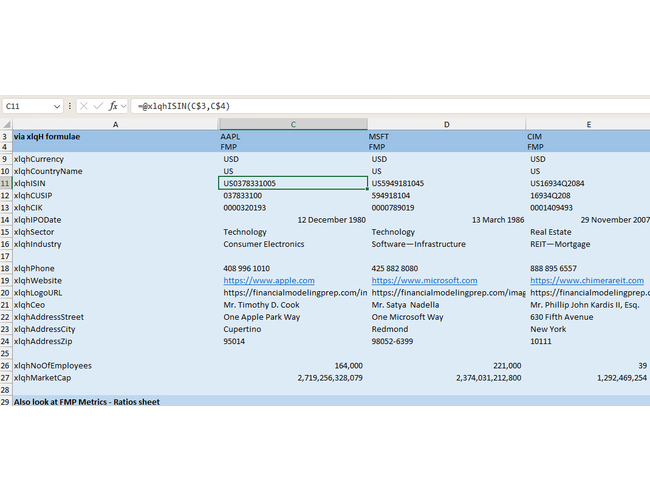Select the xlqhCeo label cell
Image resolution: width=650 pixels, height=500 pixels.
[115, 305]
